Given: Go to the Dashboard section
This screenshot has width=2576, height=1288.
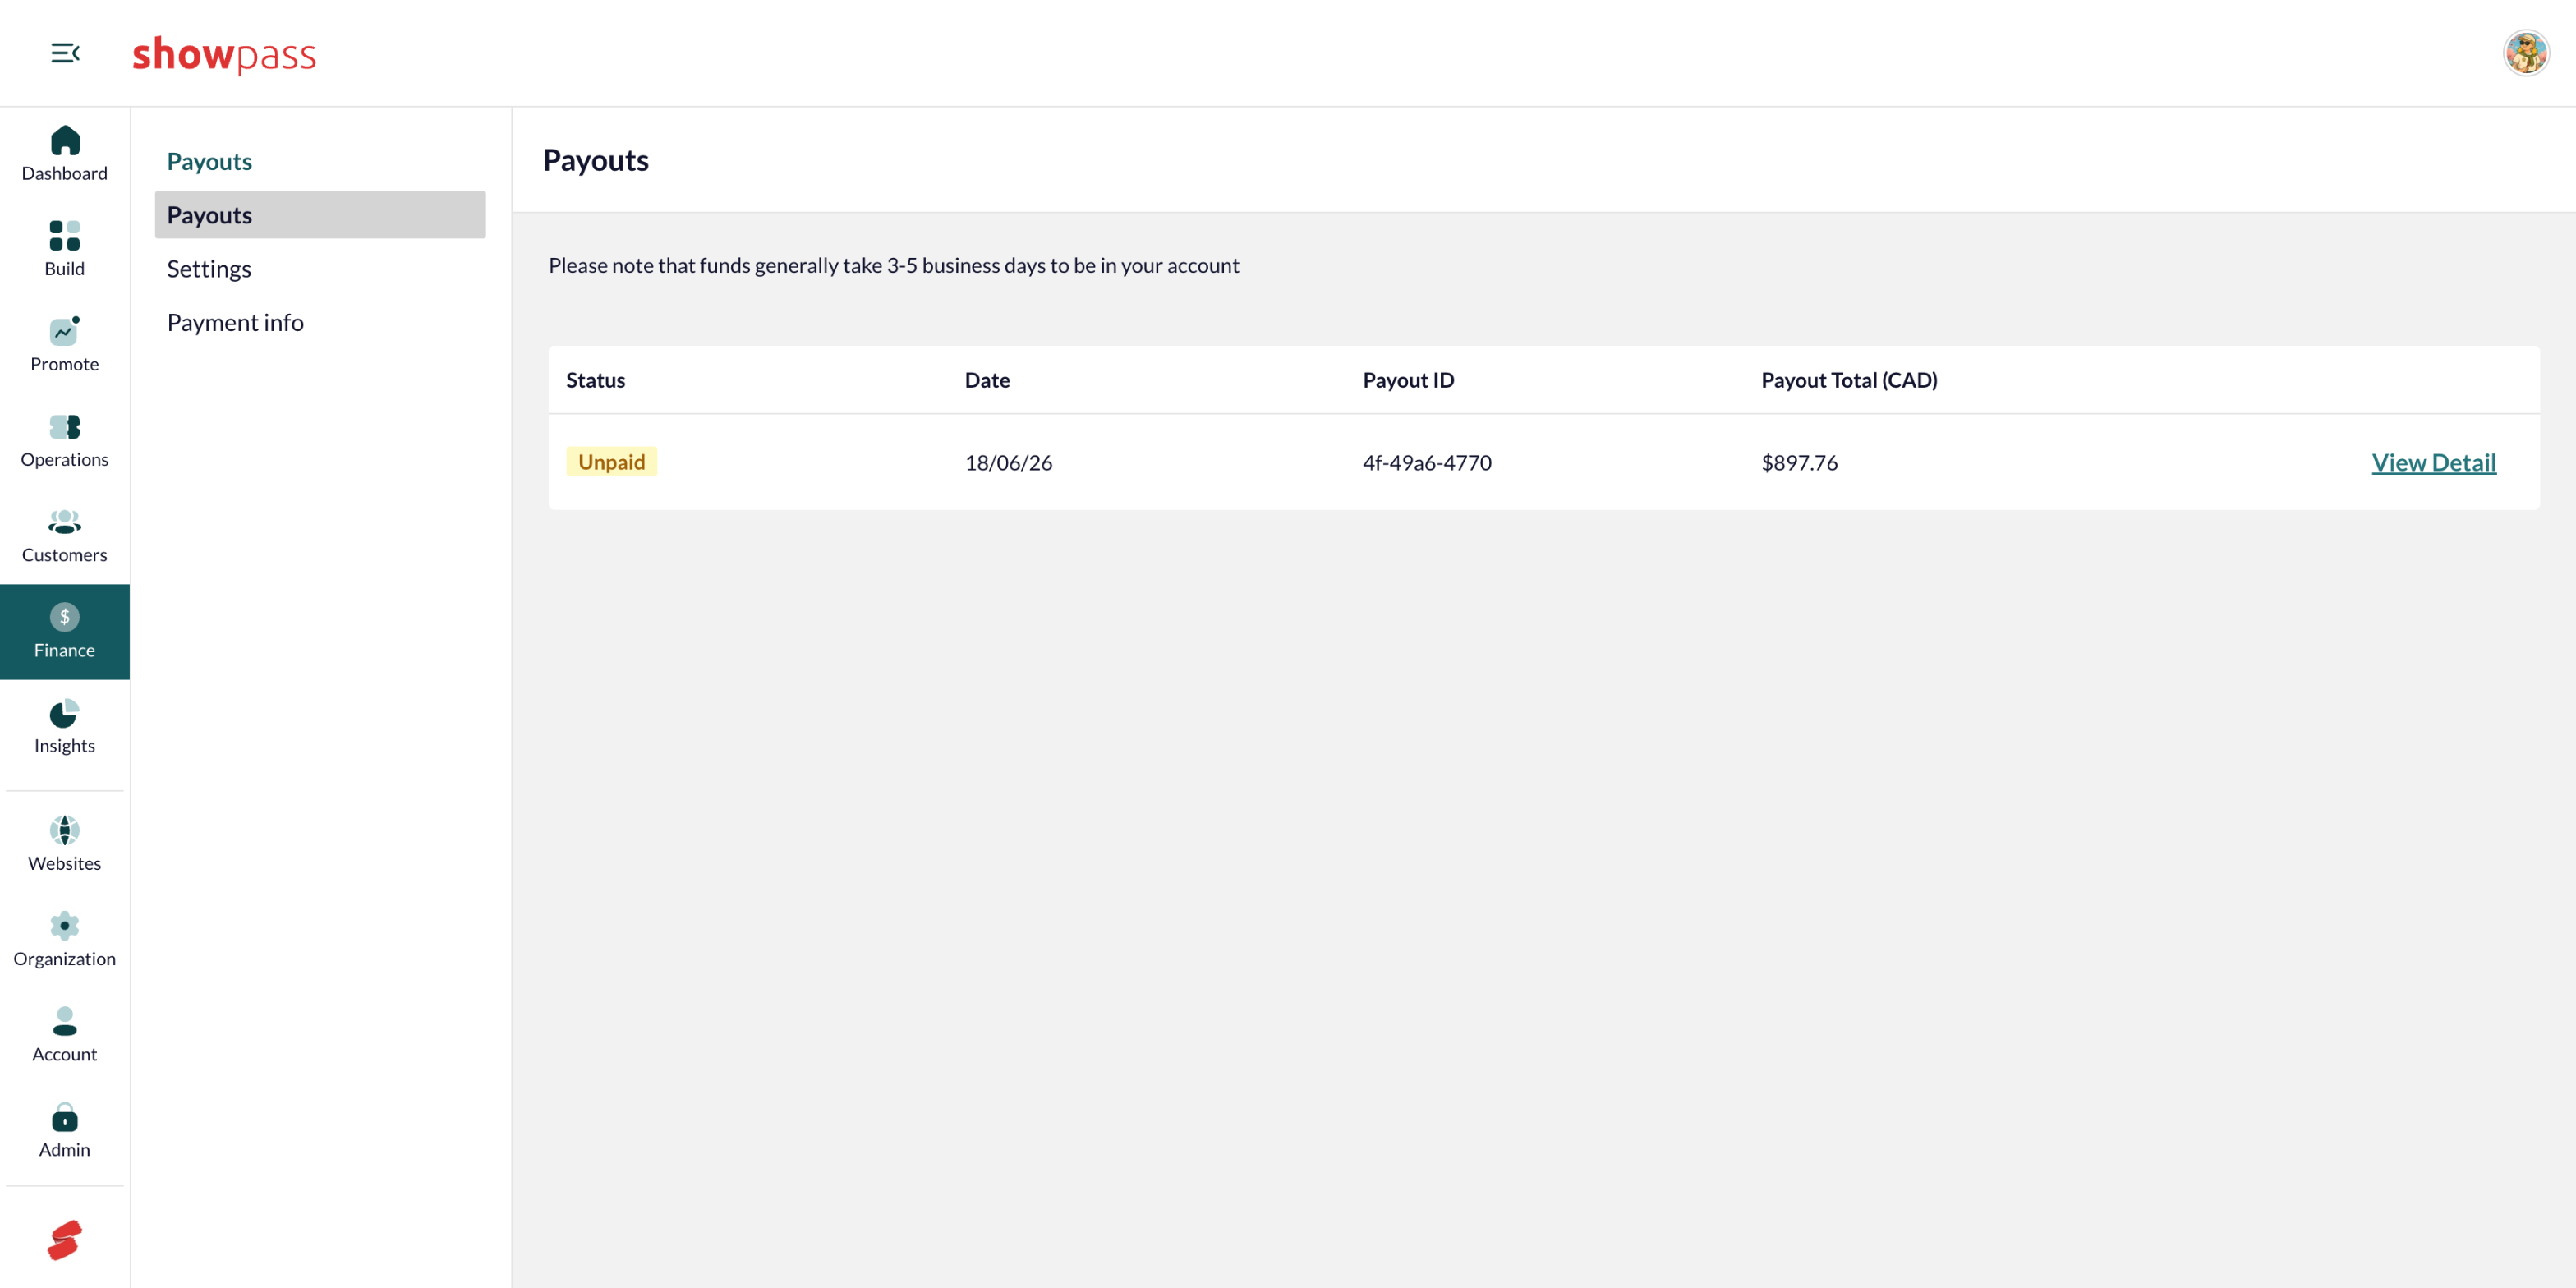Looking at the screenshot, I should point(65,154).
